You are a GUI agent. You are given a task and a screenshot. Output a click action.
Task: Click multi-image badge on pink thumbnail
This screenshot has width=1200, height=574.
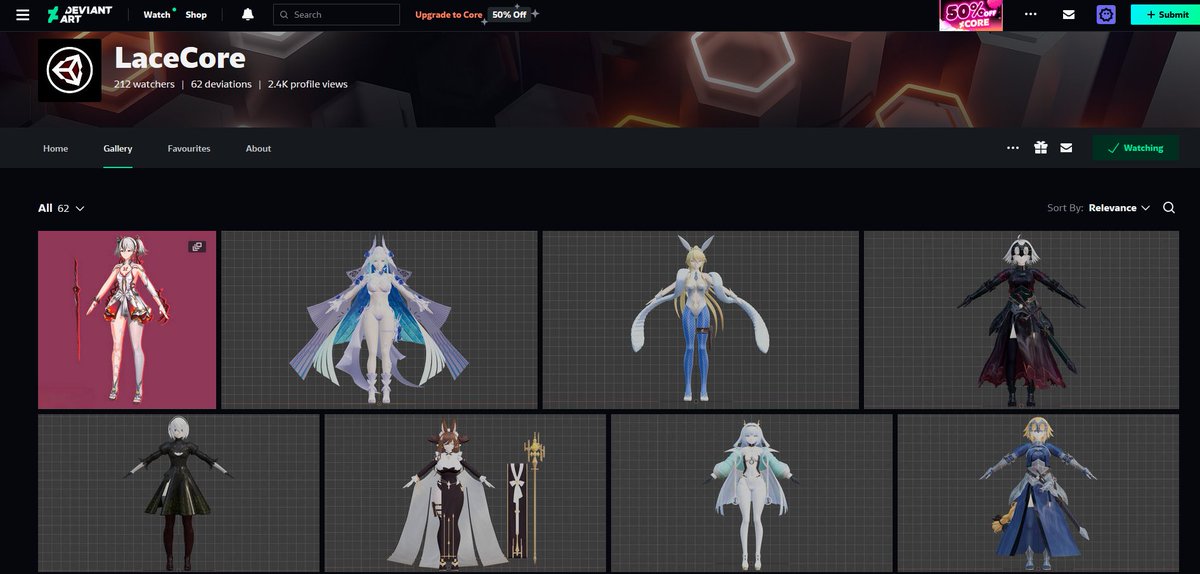[x=197, y=246]
